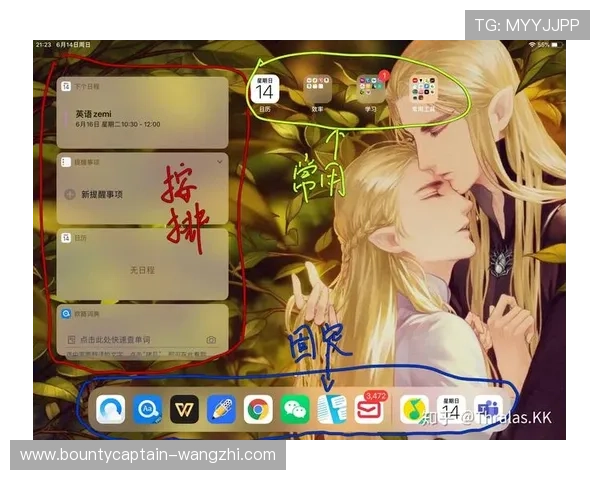Launch Google Chrome from the dock
600x480 pixels.
[258, 410]
